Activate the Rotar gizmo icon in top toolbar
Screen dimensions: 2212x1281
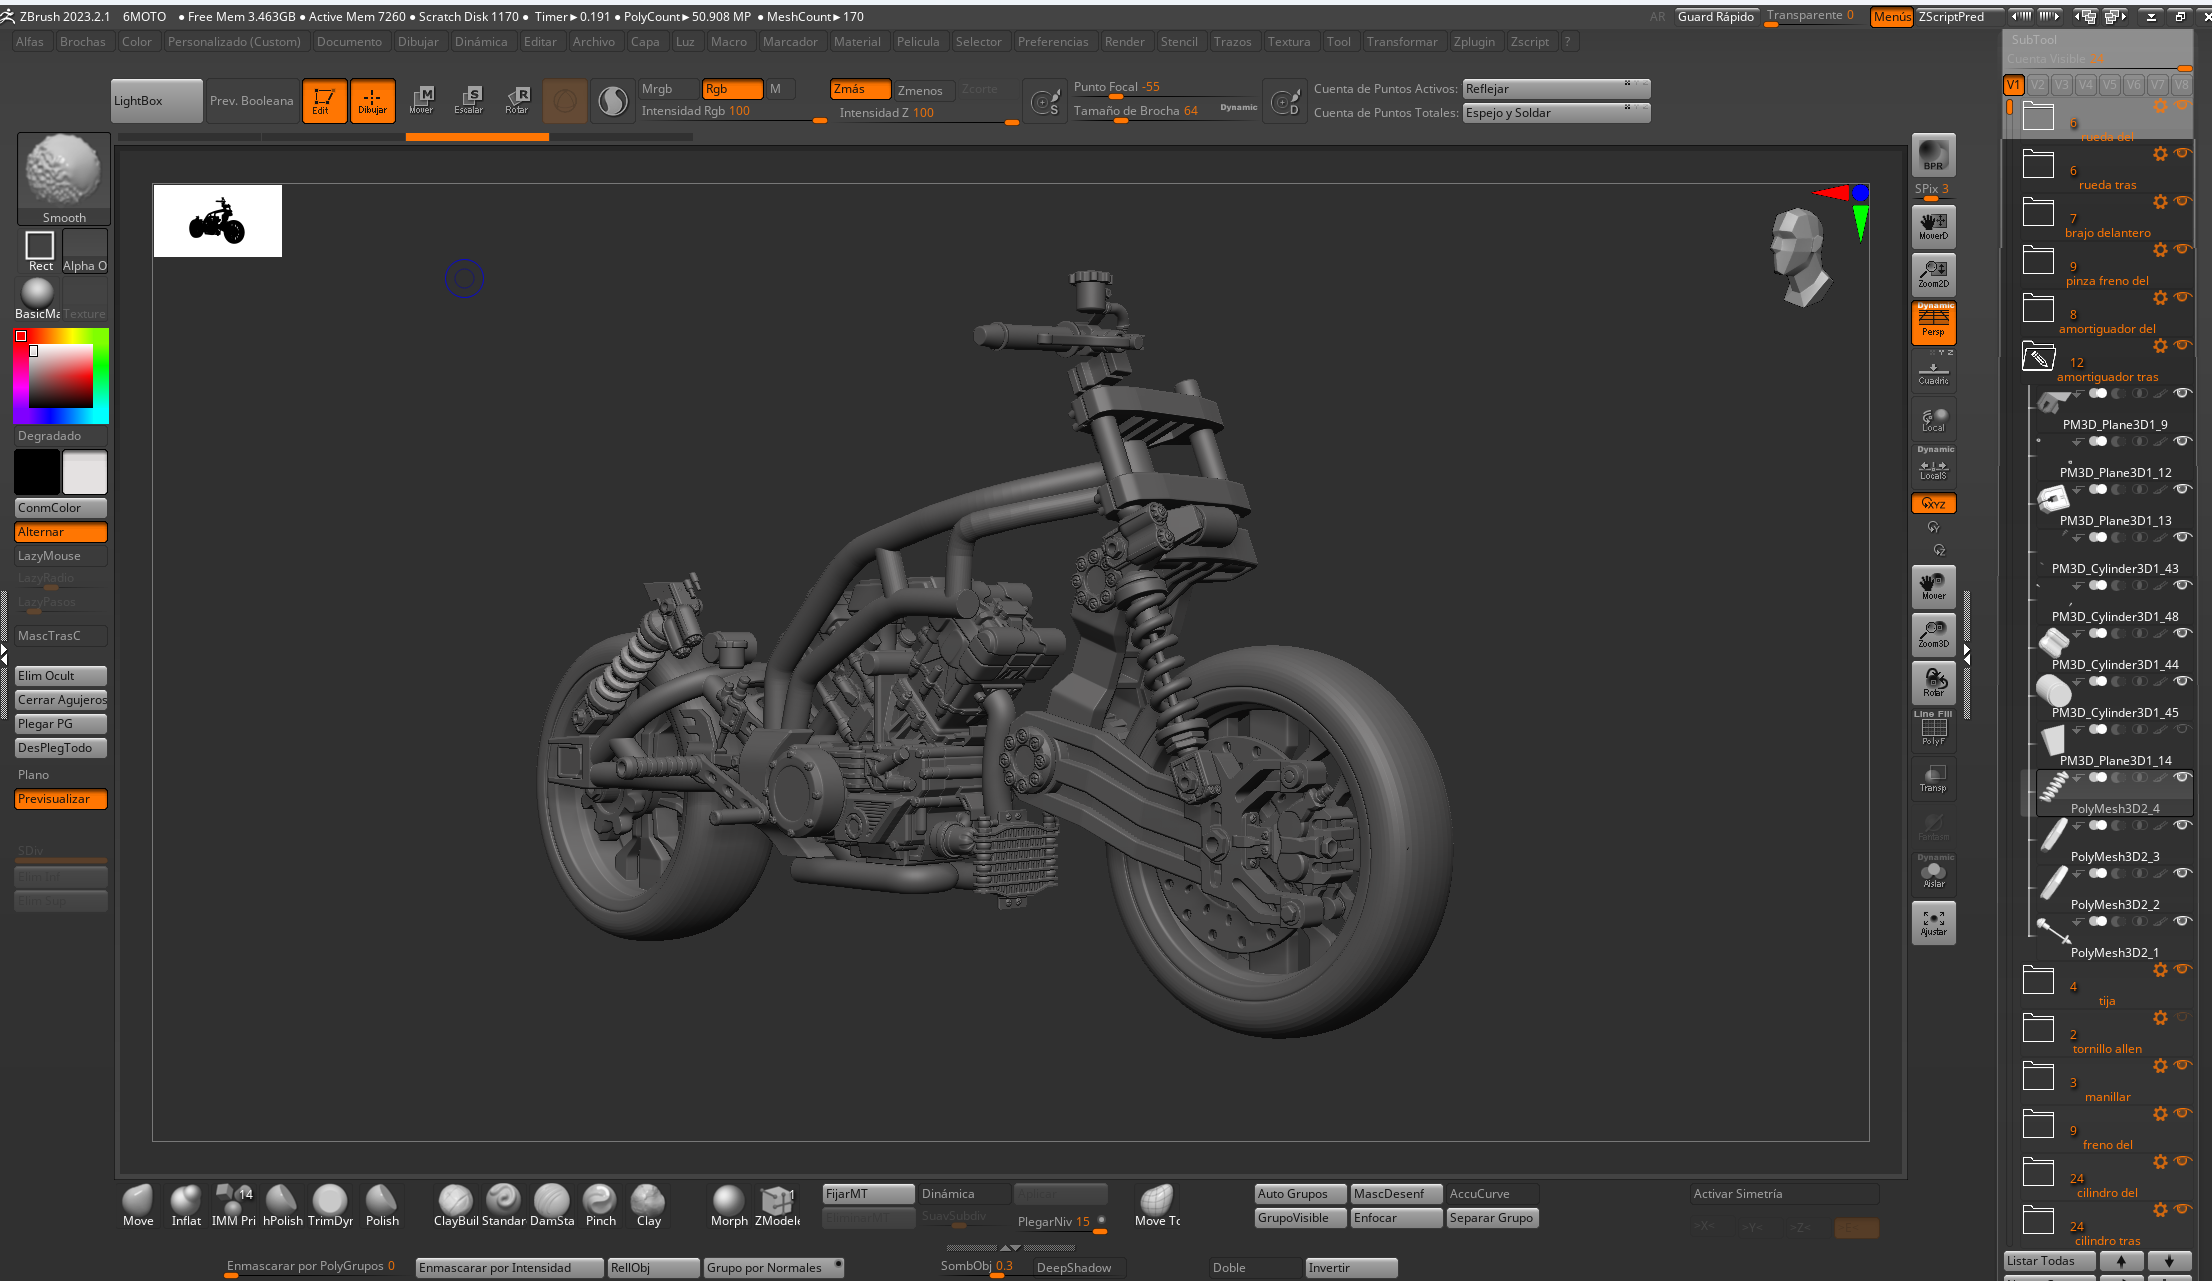click(x=517, y=99)
